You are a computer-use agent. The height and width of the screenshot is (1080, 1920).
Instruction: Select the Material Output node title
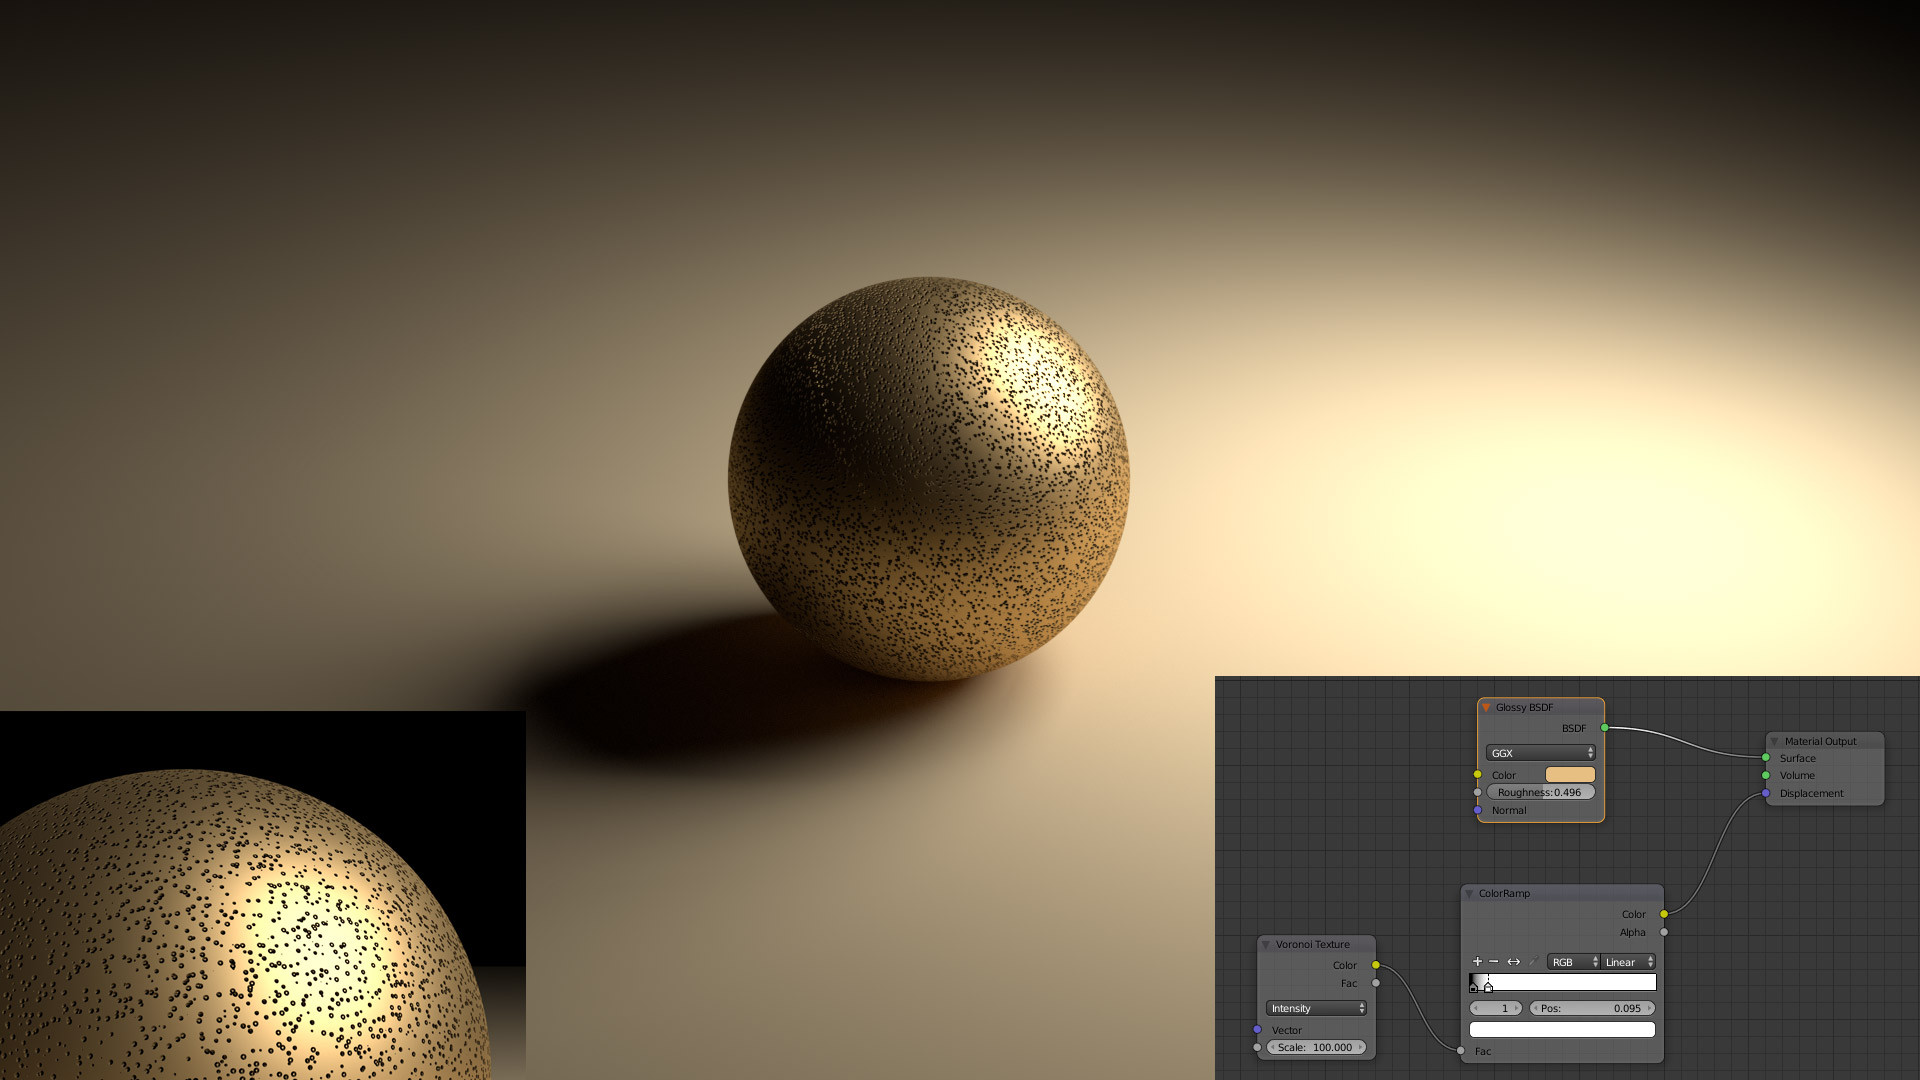(x=1820, y=741)
